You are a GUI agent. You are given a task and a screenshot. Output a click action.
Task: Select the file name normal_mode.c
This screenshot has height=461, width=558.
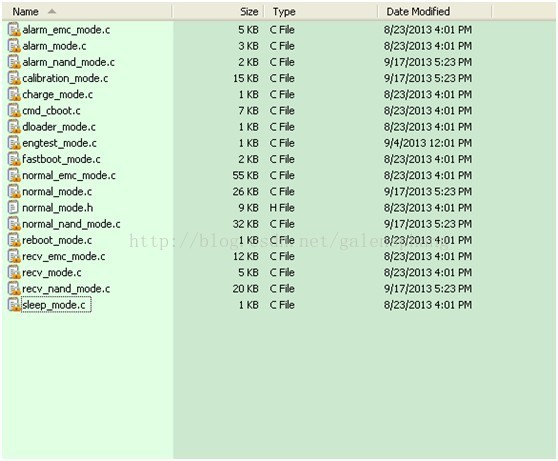(57, 192)
